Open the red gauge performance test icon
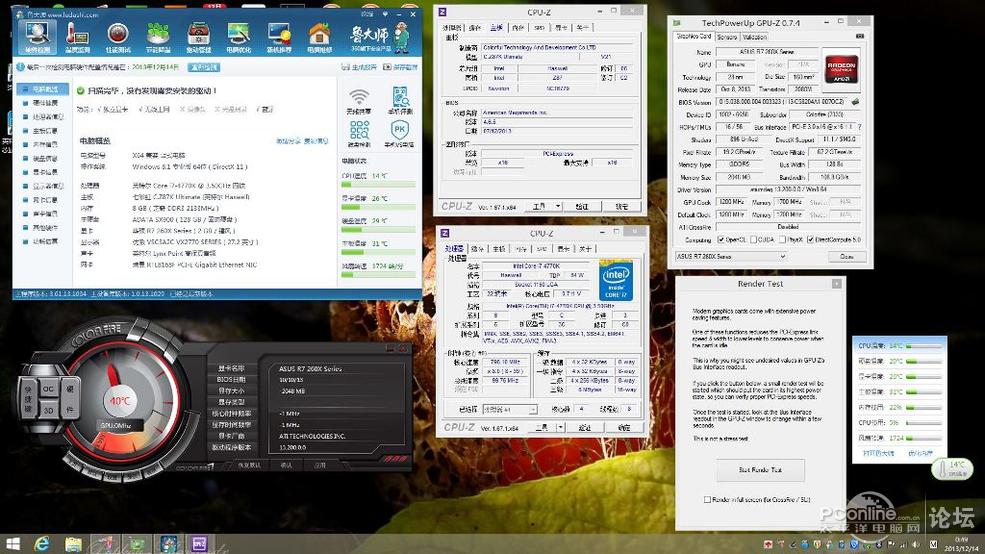Viewport: 985px width, 554px height. pos(117,36)
